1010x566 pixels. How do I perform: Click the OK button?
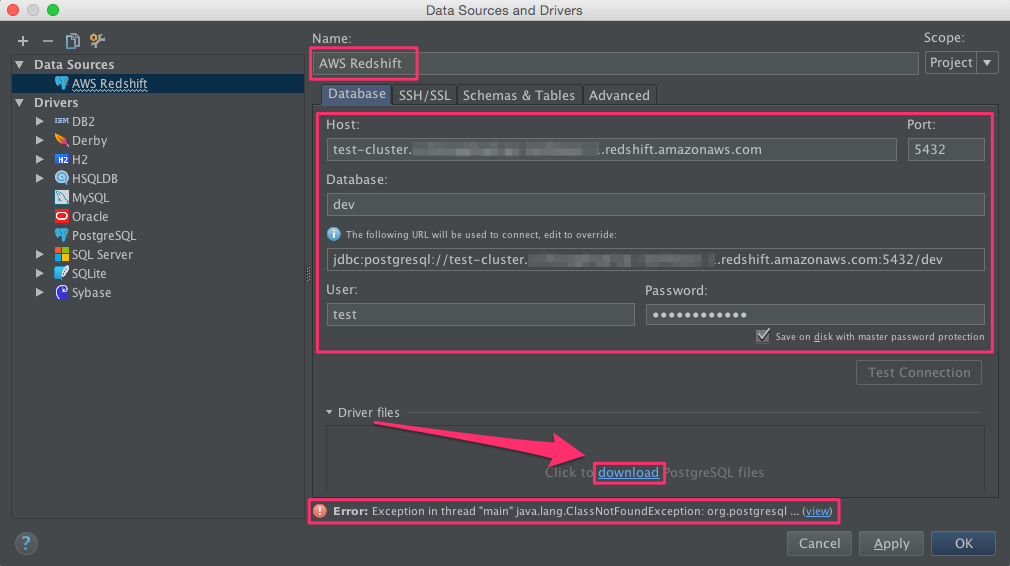(x=964, y=543)
